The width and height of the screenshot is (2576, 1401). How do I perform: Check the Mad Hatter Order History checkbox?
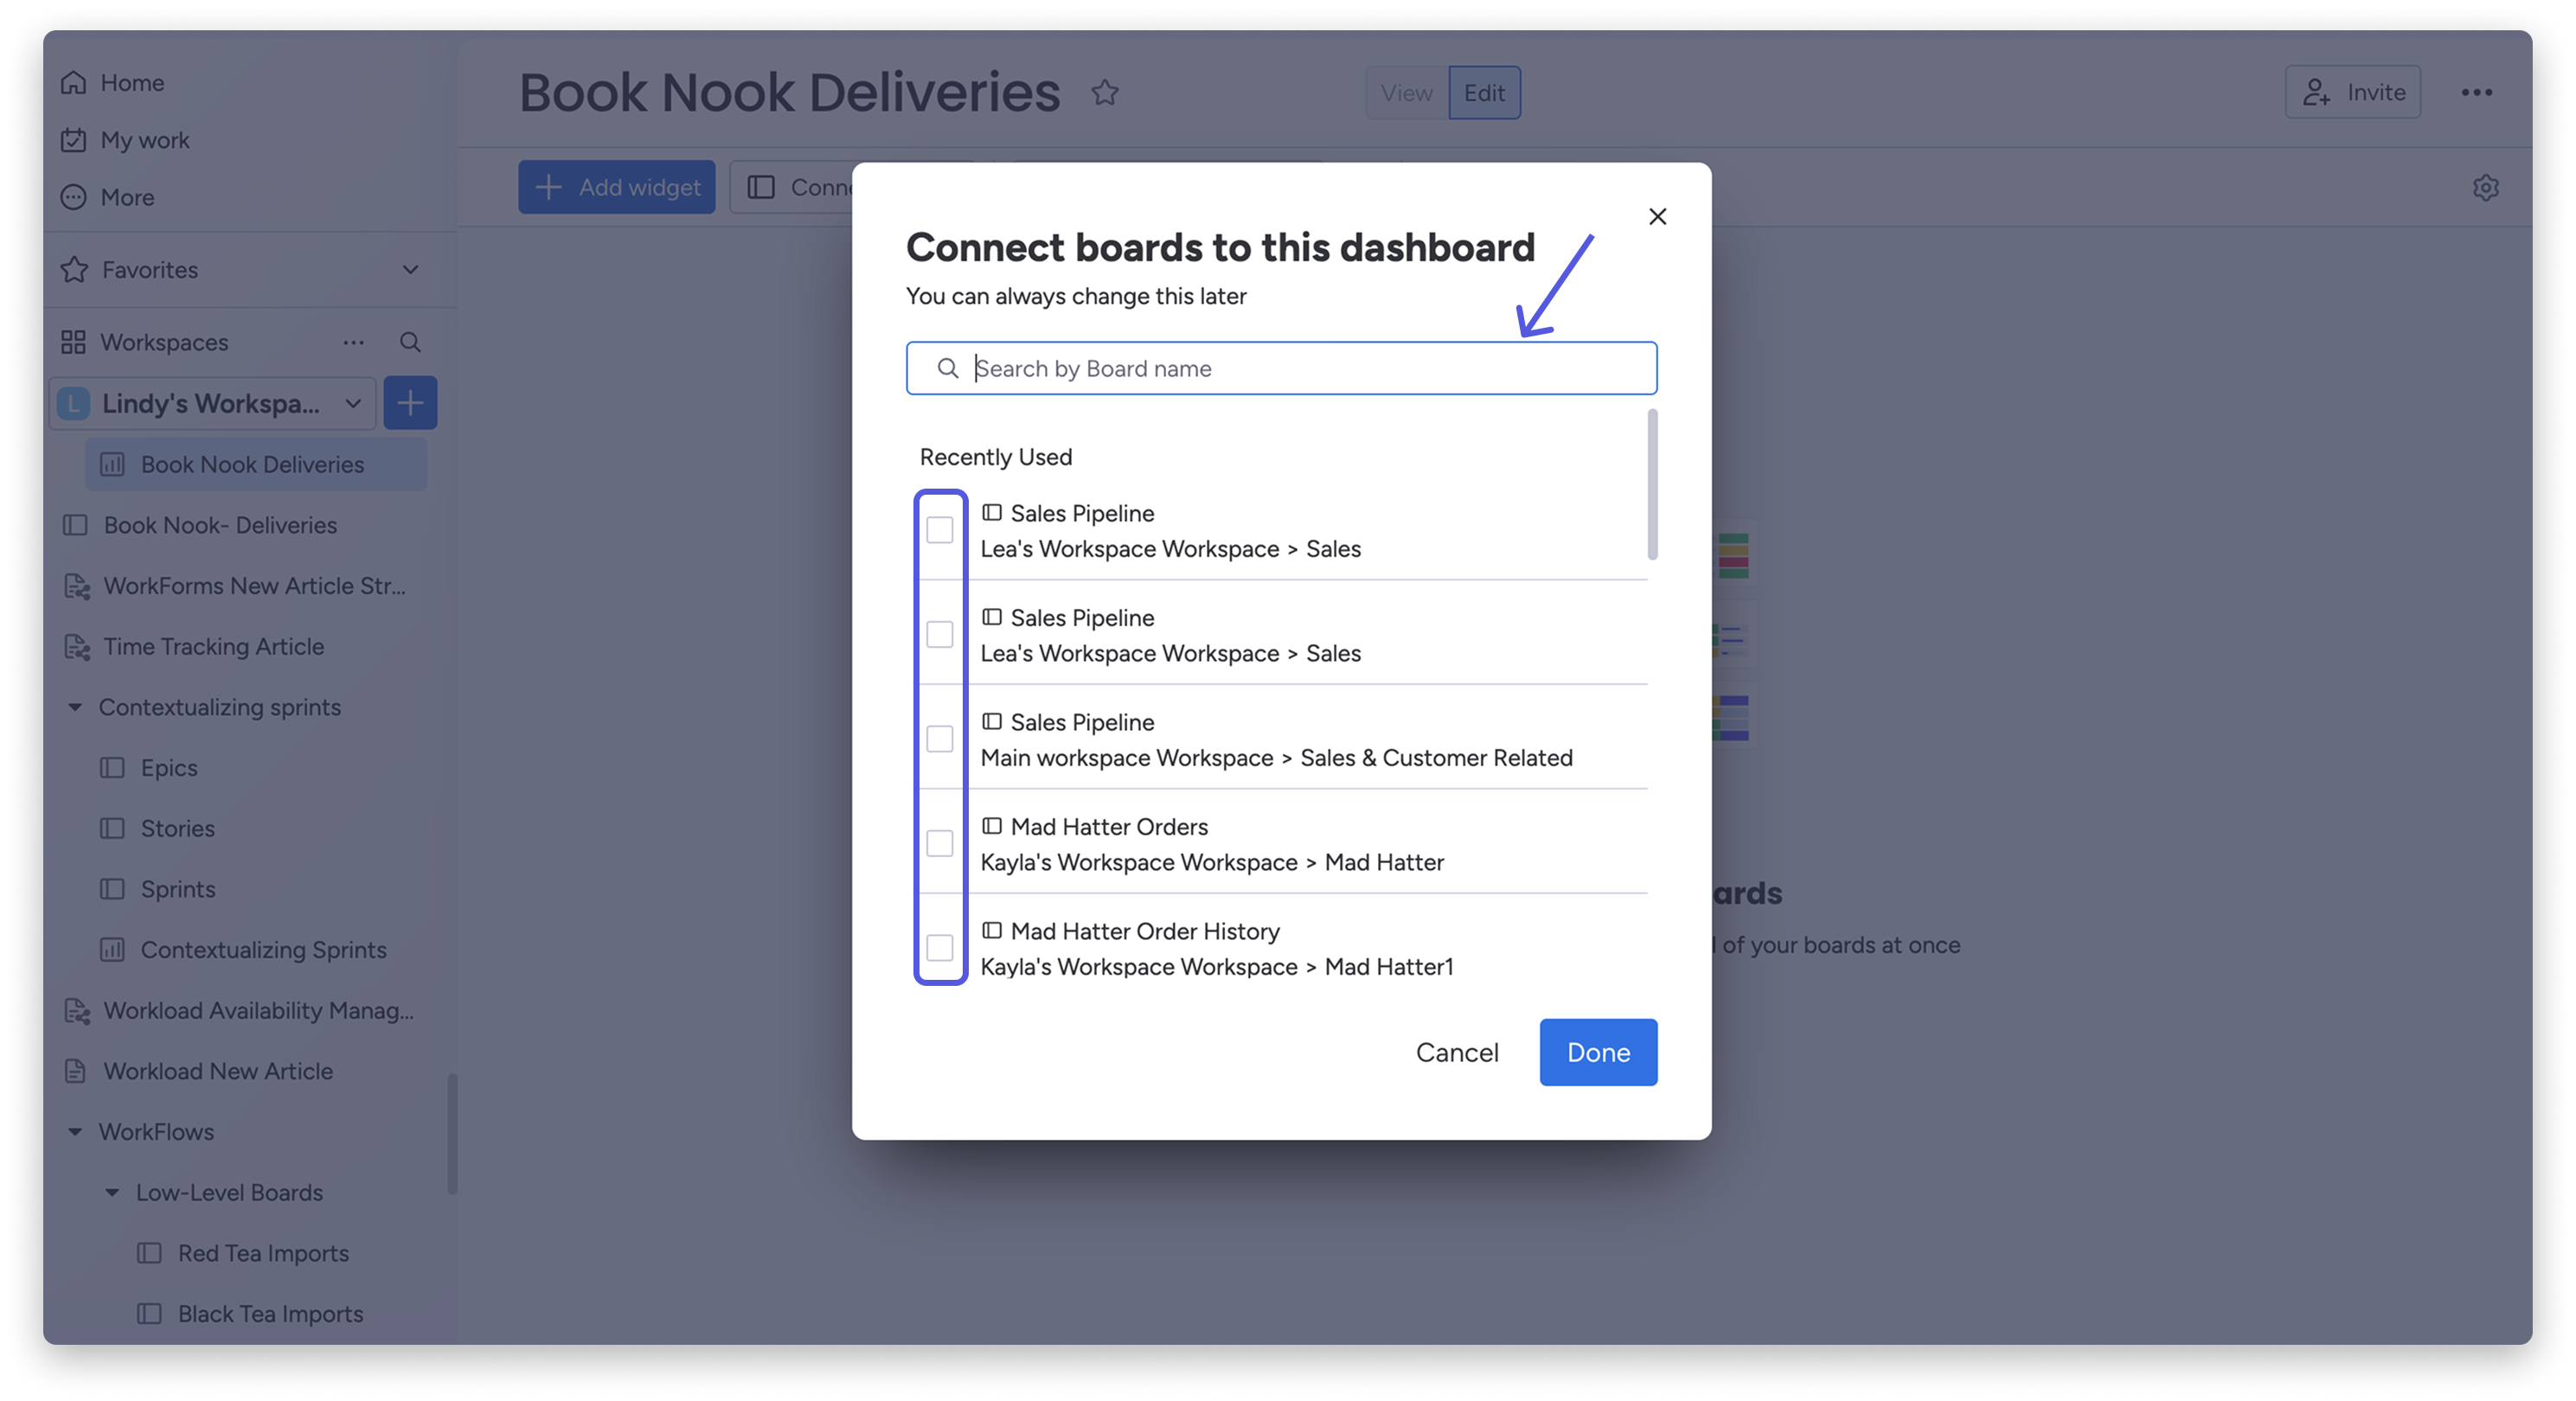coord(939,947)
